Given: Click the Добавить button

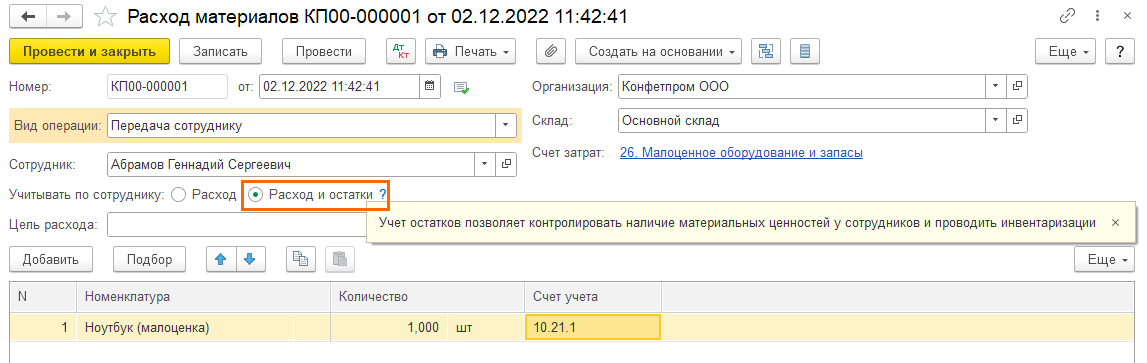Looking at the screenshot, I should click(50, 259).
